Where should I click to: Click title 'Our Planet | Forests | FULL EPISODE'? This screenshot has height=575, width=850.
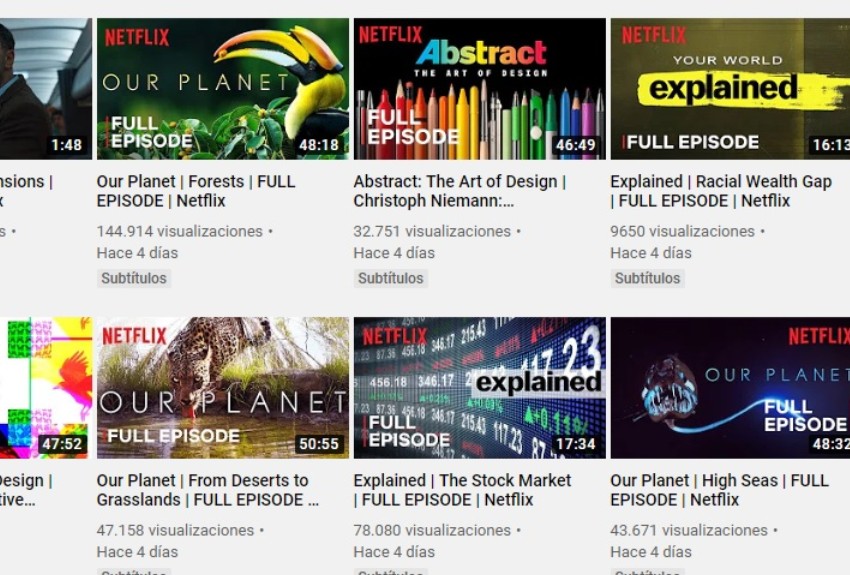click(x=196, y=191)
